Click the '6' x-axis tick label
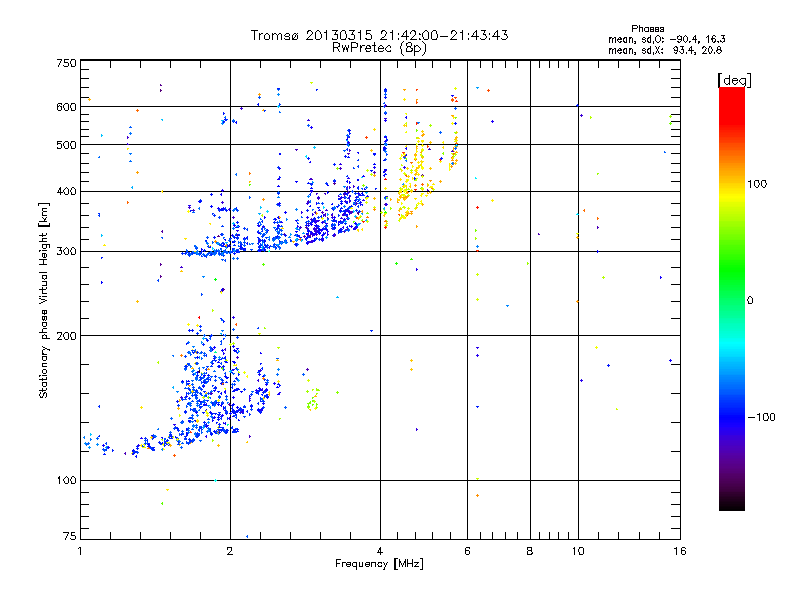 pos(467,551)
